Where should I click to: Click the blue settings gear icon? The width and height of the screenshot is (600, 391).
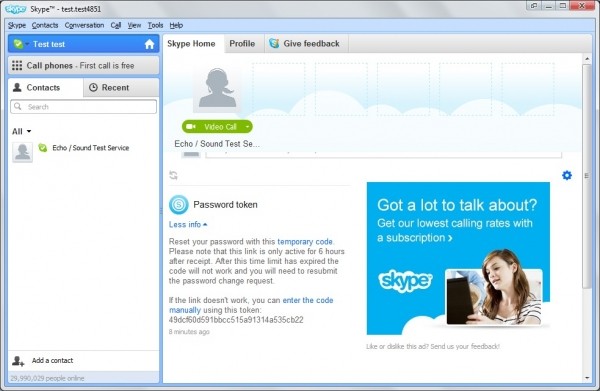(x=567, y=175)
